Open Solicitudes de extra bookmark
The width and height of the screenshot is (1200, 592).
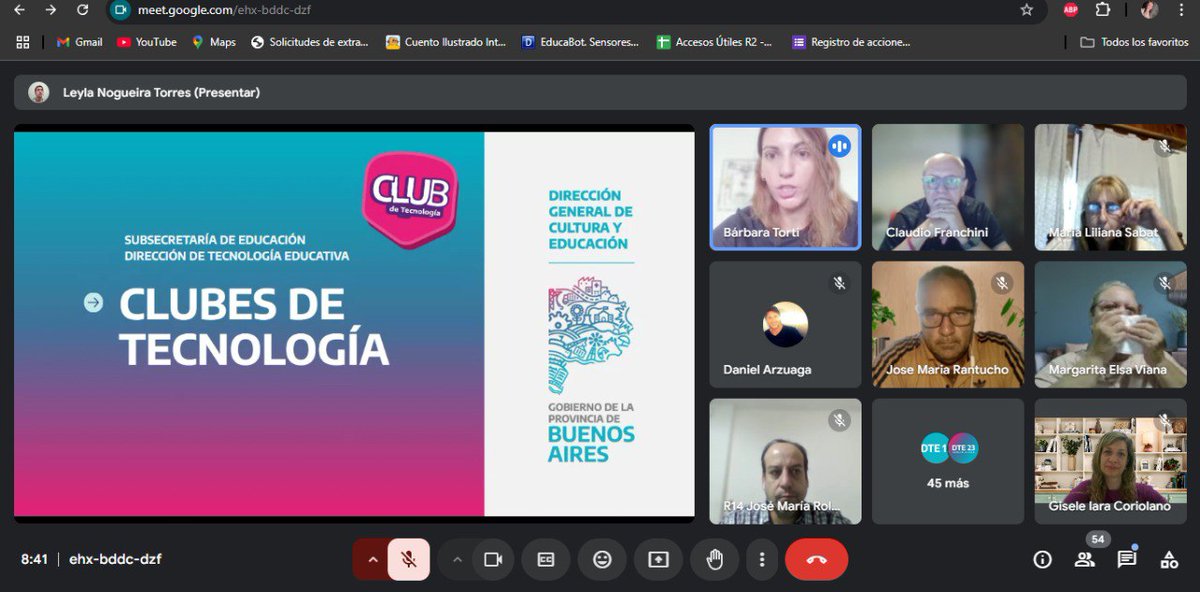[310, 42]
